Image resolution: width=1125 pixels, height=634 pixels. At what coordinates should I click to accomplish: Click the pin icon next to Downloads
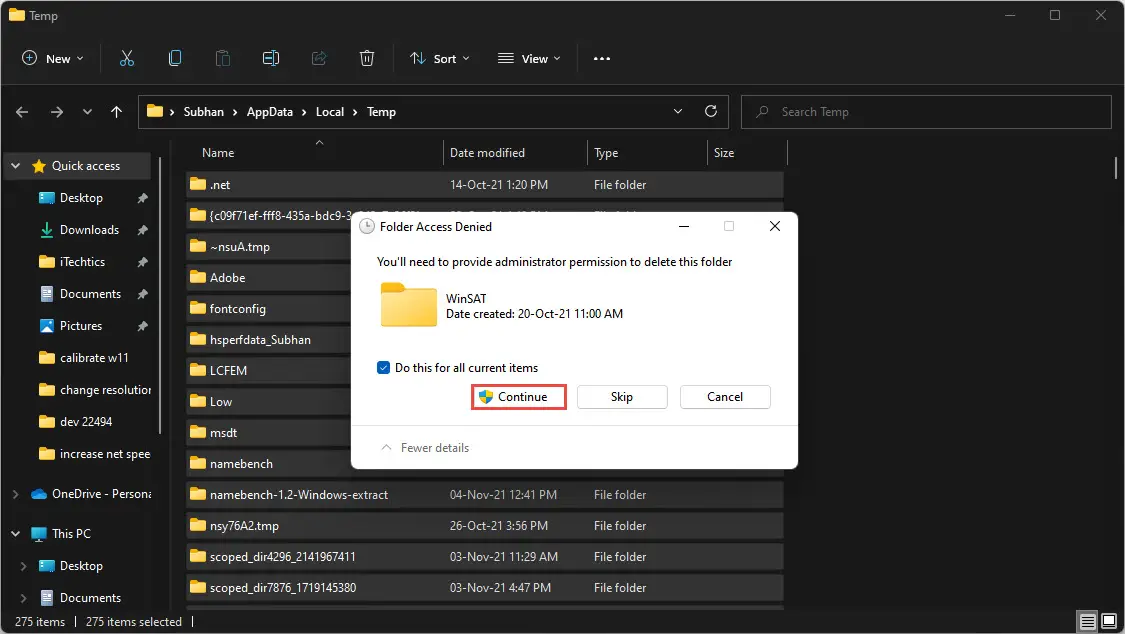click(142, 230)
